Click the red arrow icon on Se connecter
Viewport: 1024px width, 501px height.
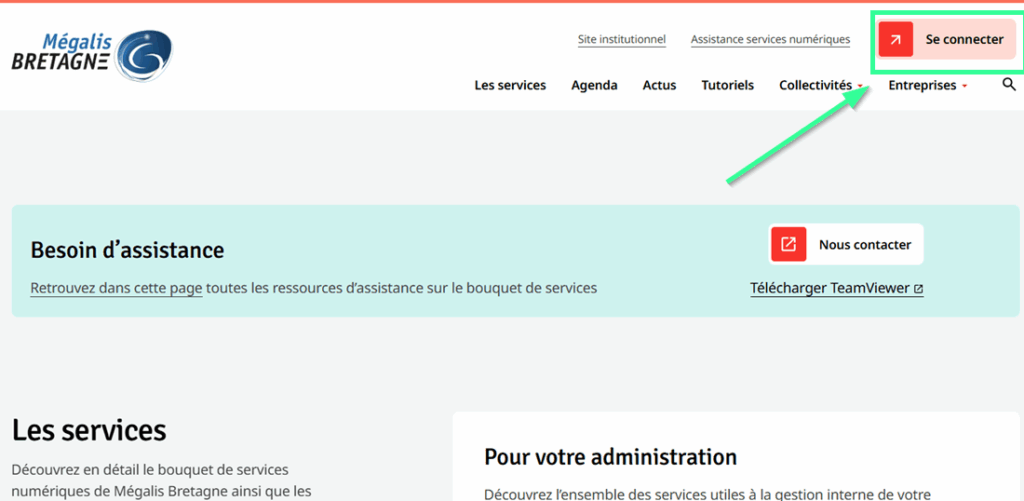896,40
